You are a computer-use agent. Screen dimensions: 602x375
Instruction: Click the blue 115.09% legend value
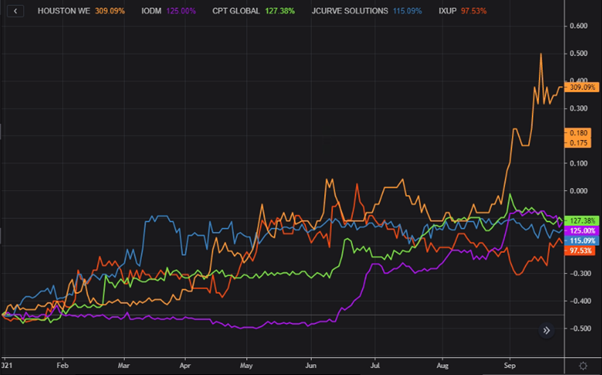point(407,11)
